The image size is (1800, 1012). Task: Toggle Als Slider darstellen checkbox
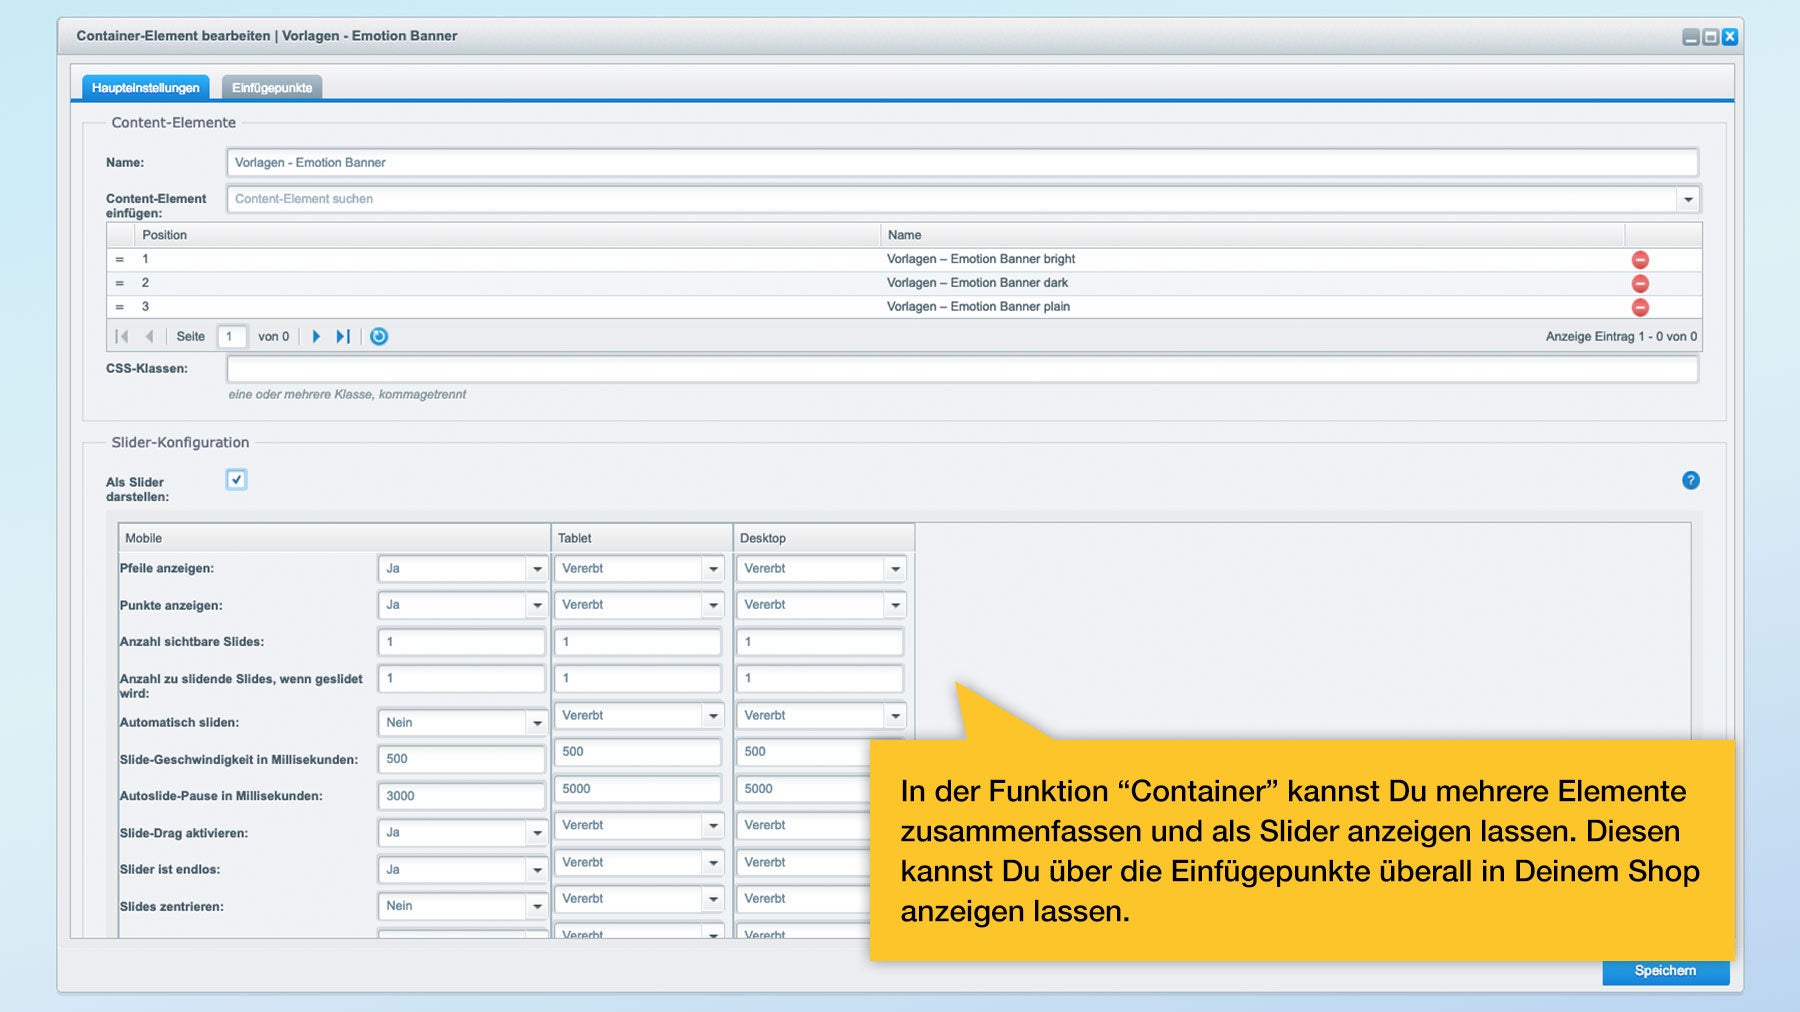tap(237, 480)
